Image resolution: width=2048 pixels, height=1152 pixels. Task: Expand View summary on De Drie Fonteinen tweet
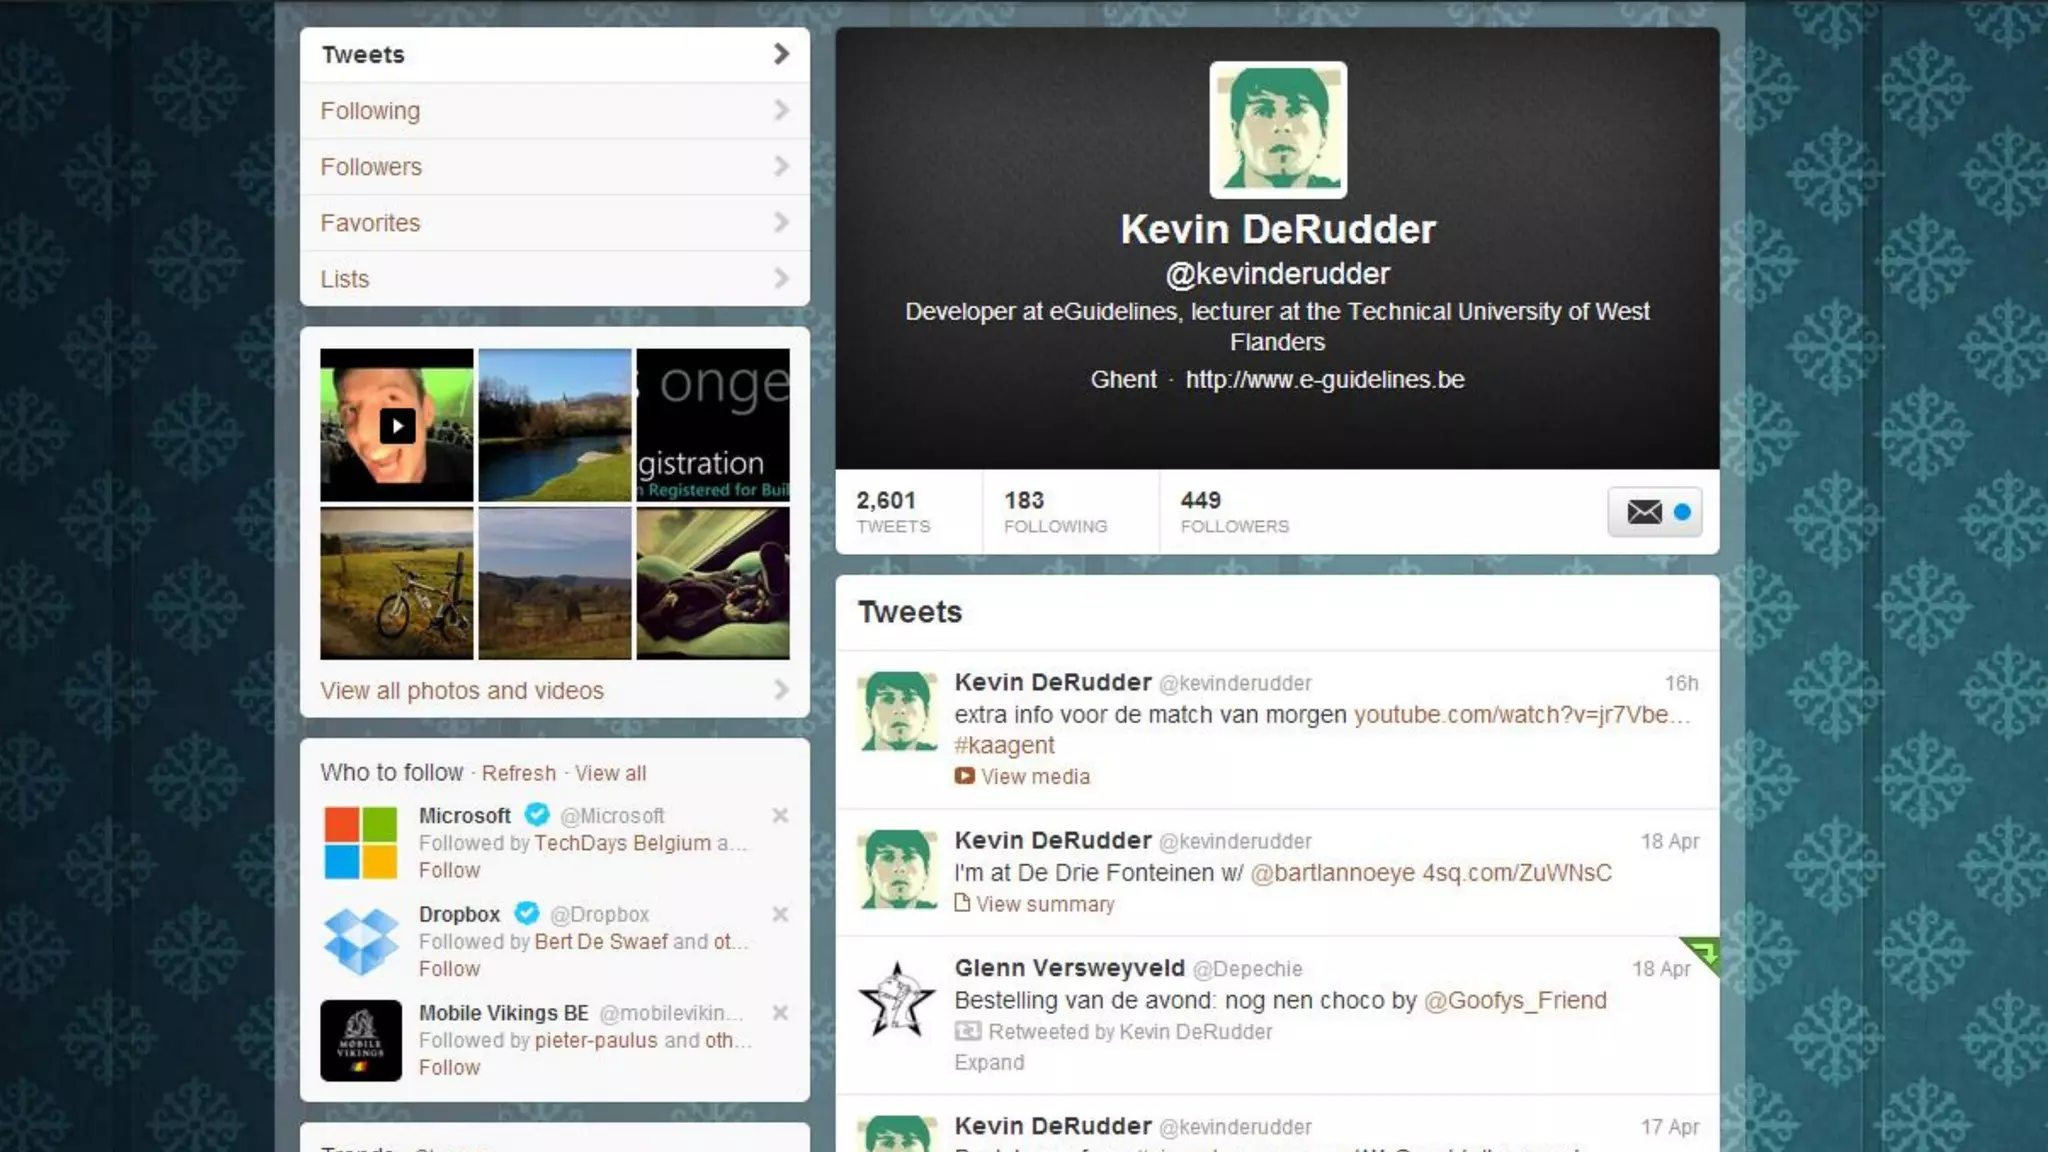(1044, 904)
